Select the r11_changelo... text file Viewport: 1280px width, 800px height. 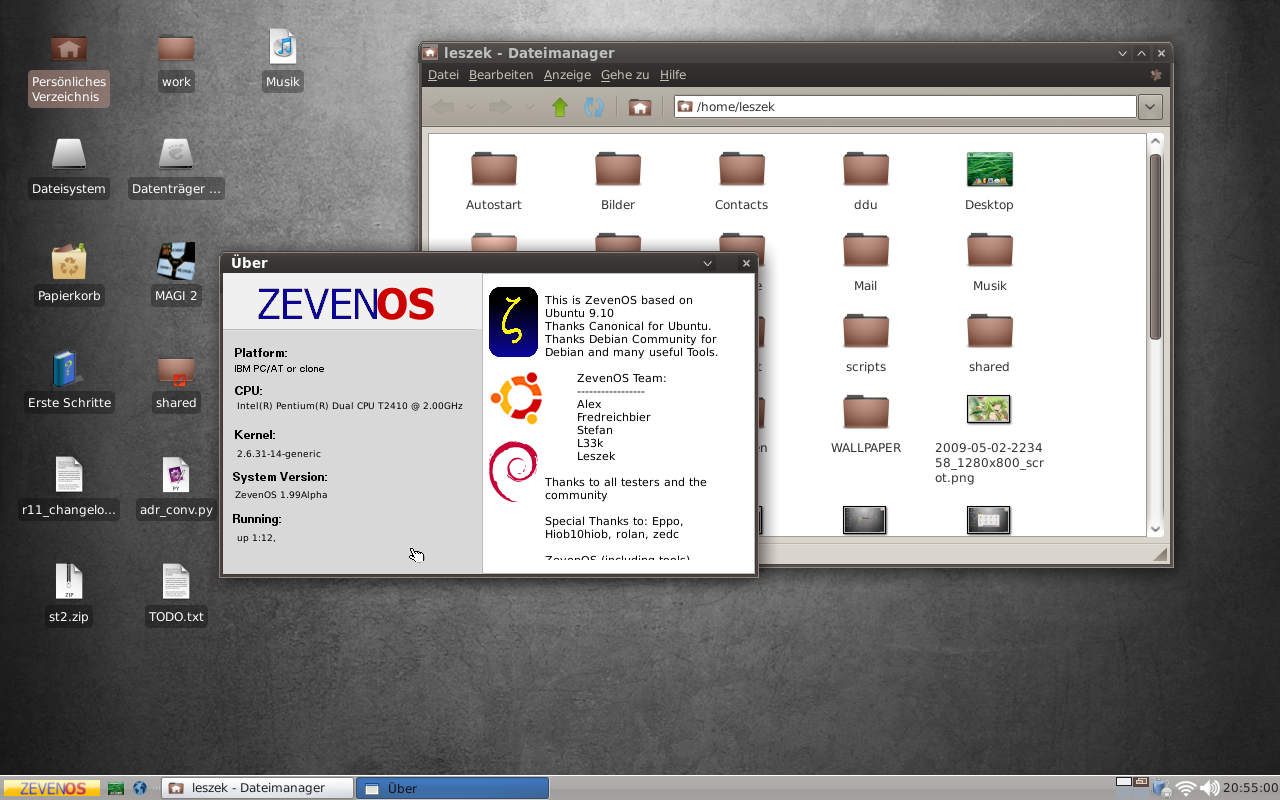click(x=69, y=488)
